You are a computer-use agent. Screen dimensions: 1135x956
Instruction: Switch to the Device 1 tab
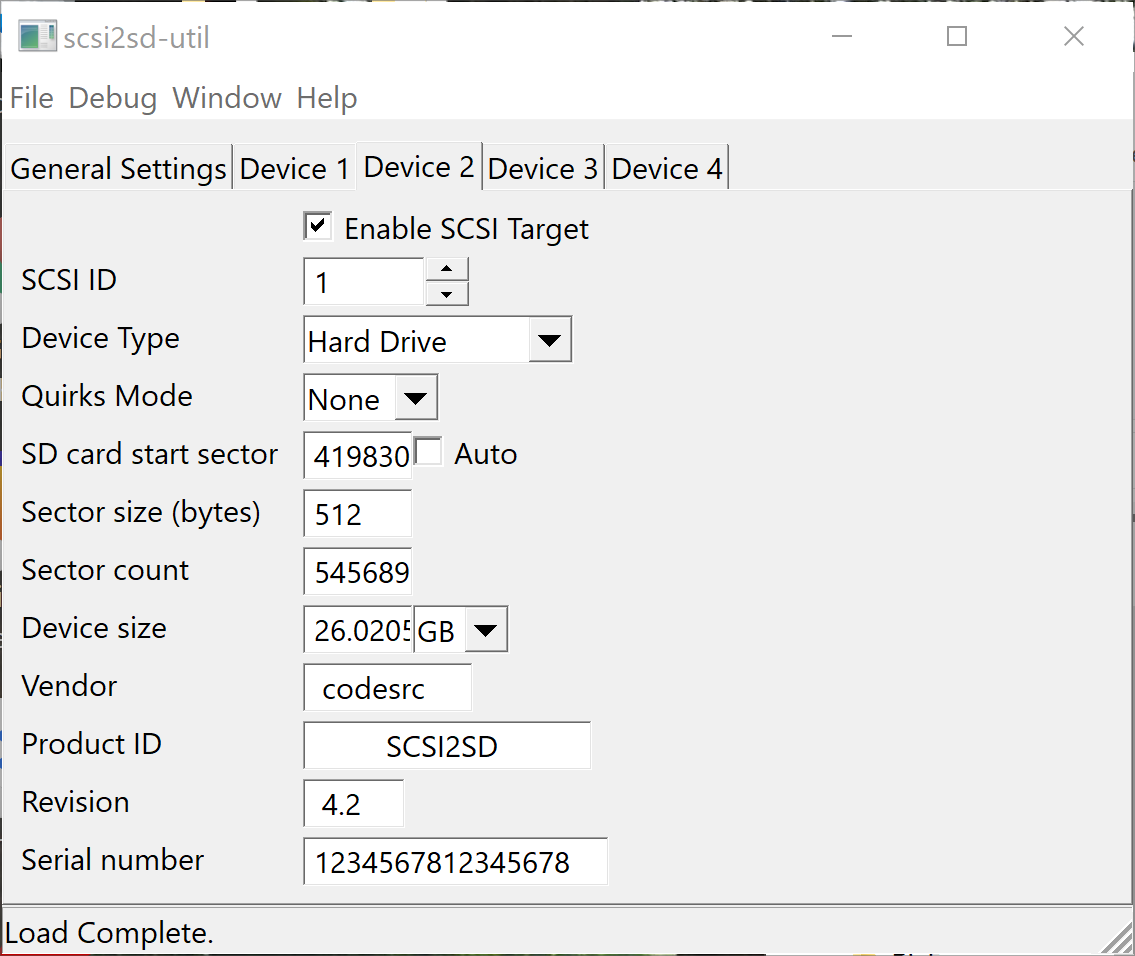pos(295,168)
